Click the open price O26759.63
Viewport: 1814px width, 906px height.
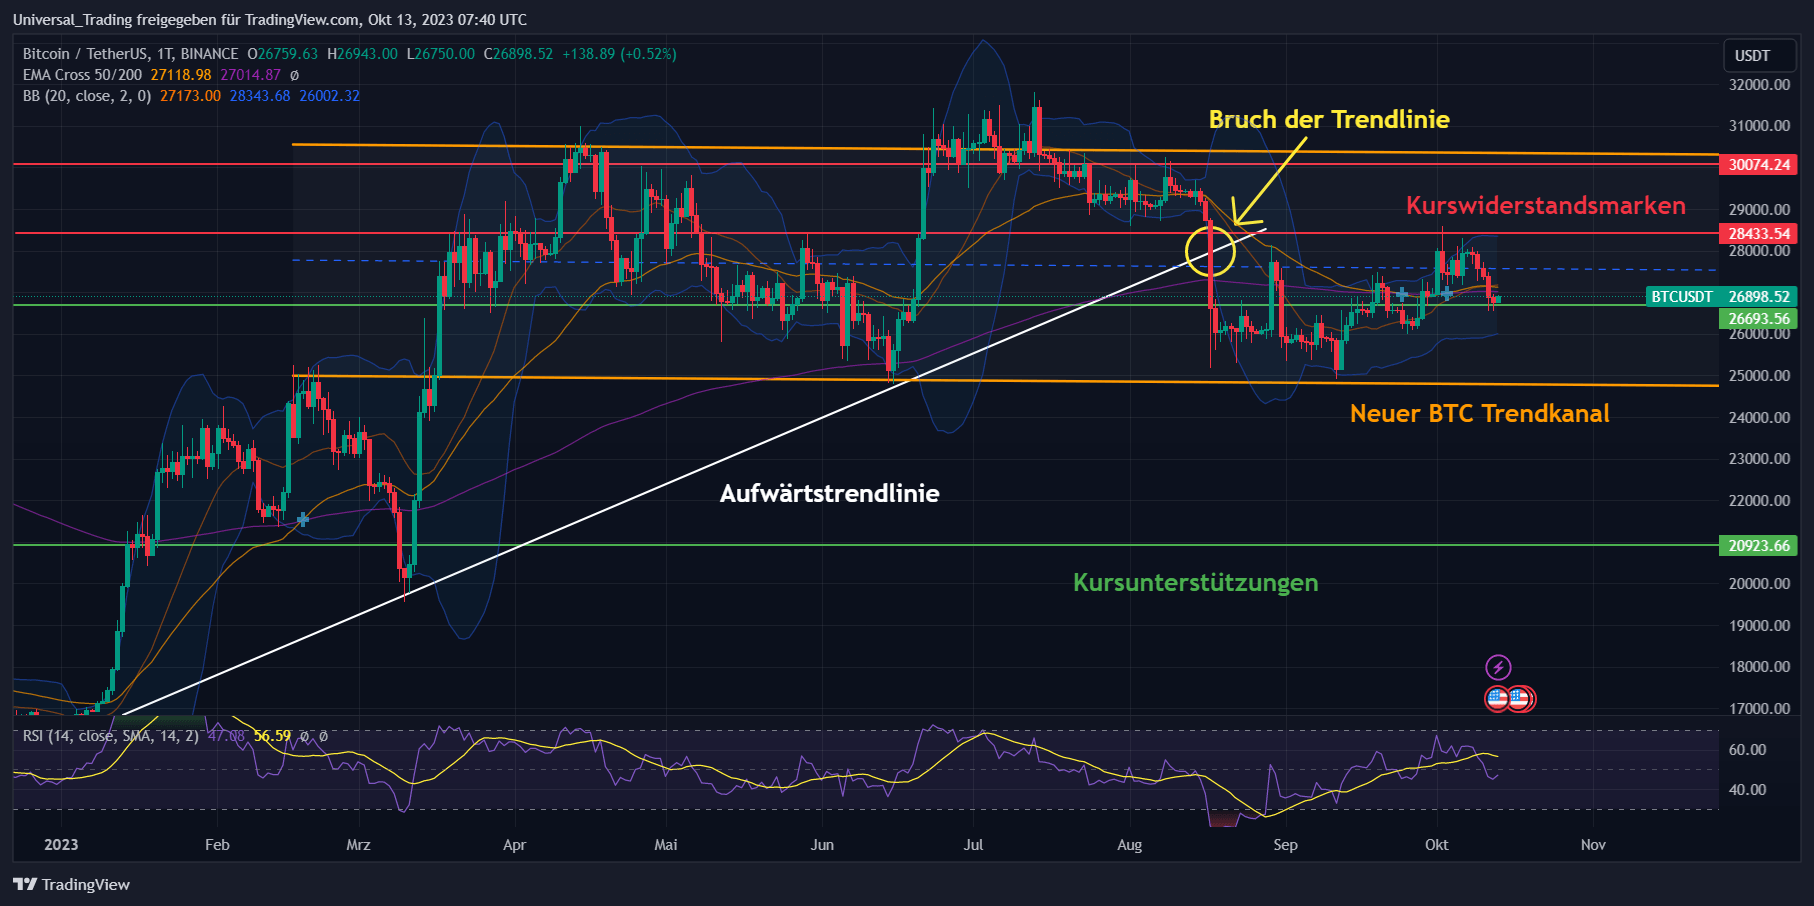[x=283, y=54]
